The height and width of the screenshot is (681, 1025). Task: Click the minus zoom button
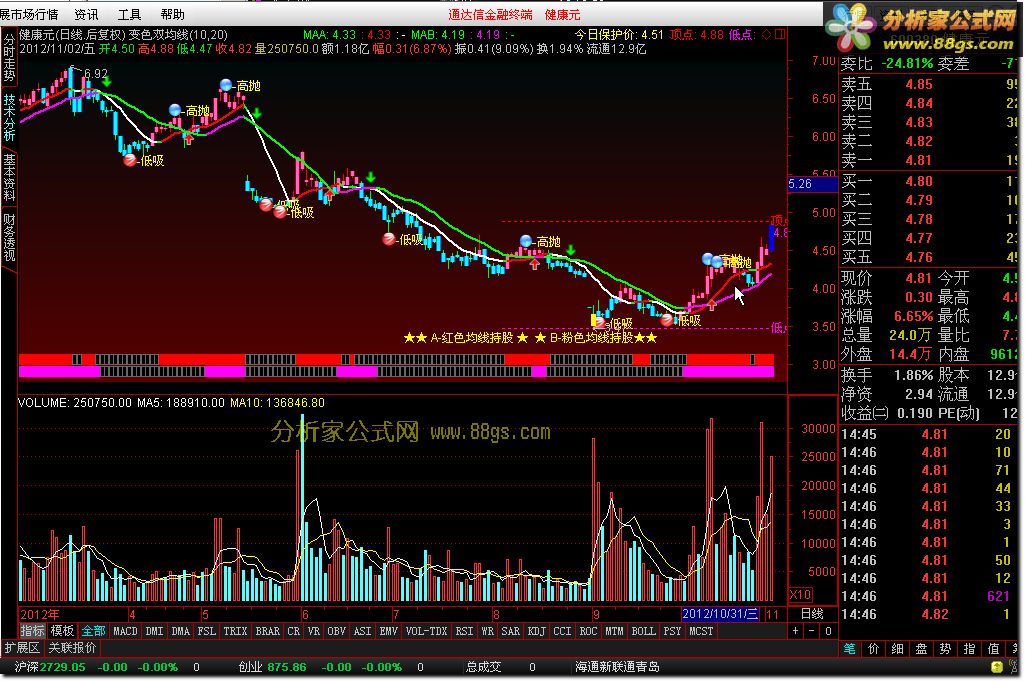click(x=812, y=631)
